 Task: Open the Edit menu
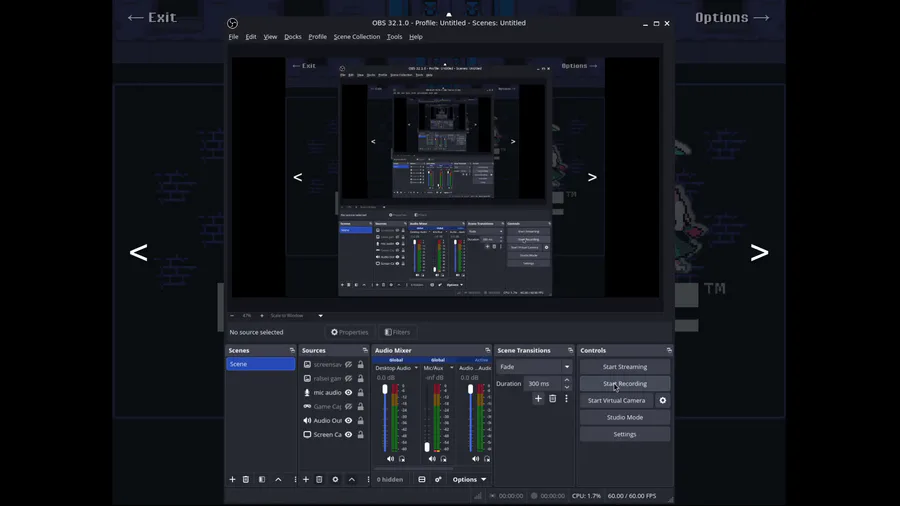click(251, 37)
